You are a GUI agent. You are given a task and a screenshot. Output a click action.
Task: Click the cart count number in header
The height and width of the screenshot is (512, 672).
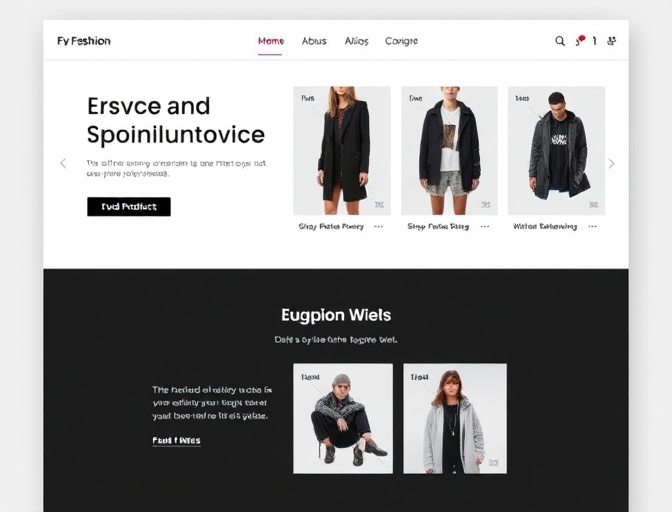point(594,41)
